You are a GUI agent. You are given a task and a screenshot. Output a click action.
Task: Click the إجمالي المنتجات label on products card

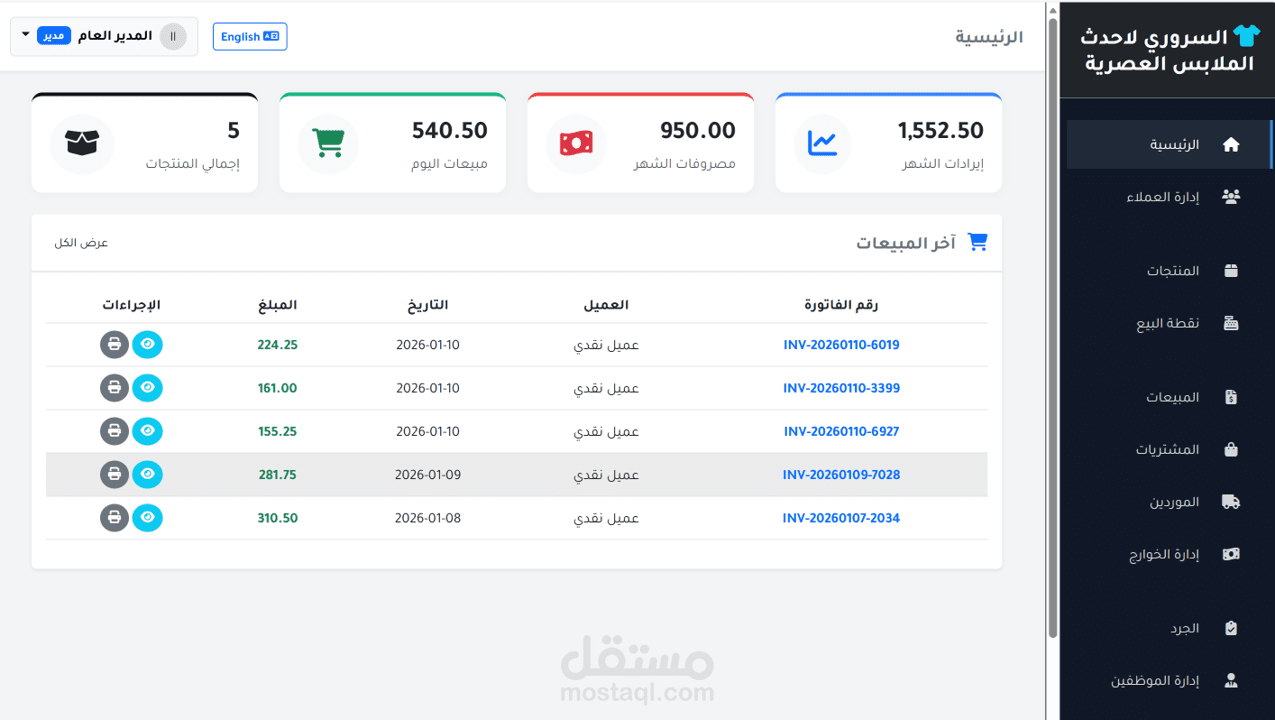tap(193, 163)
